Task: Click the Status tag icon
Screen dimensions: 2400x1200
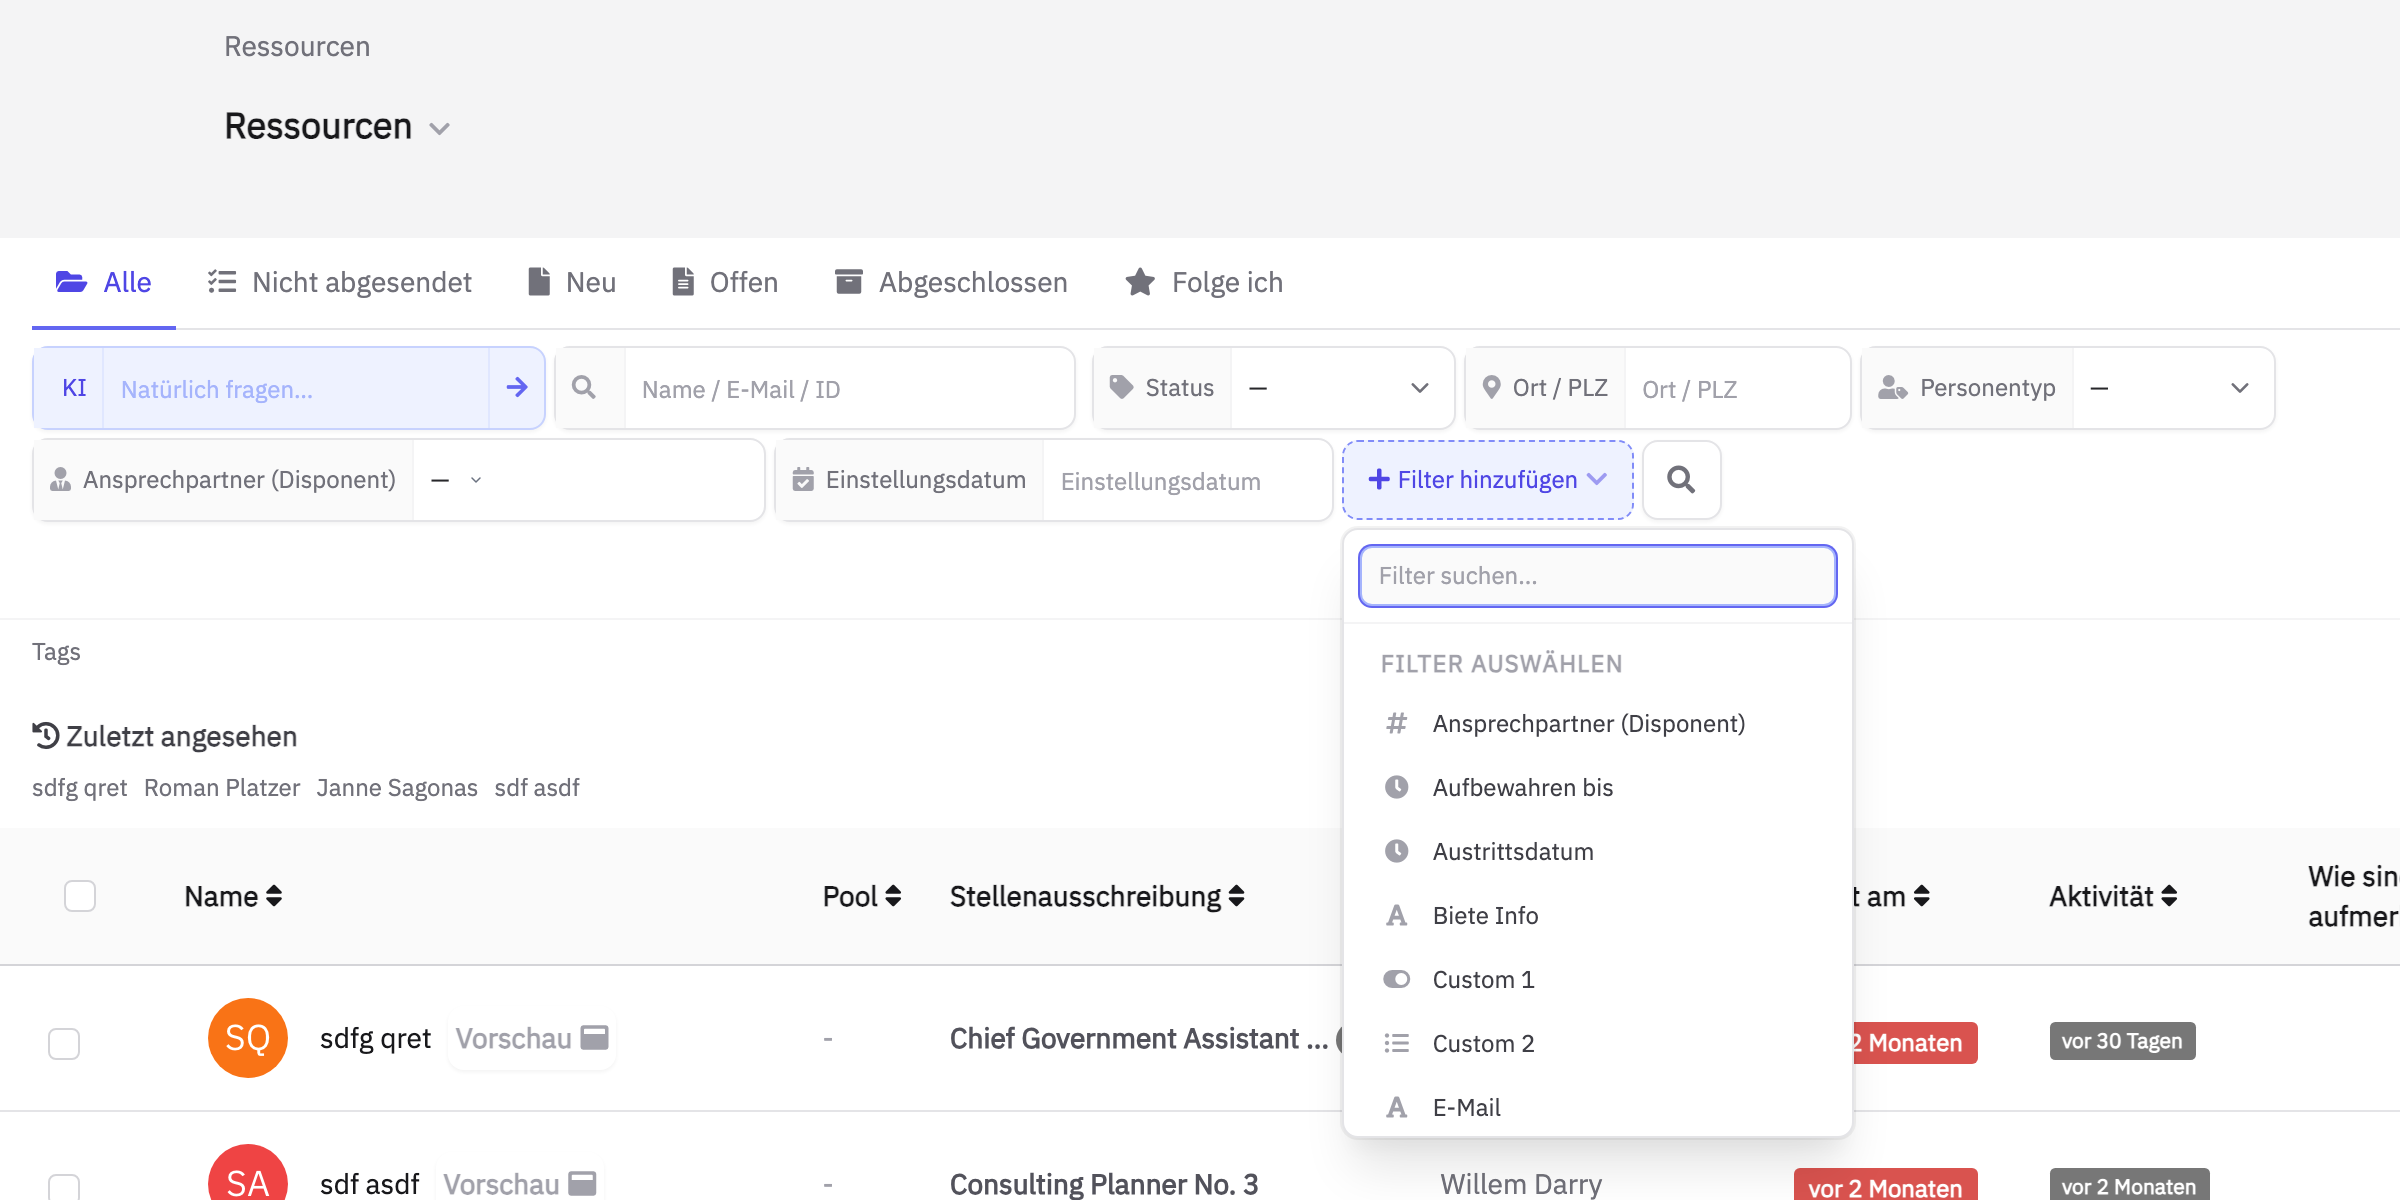Action: click(1121, 388)
